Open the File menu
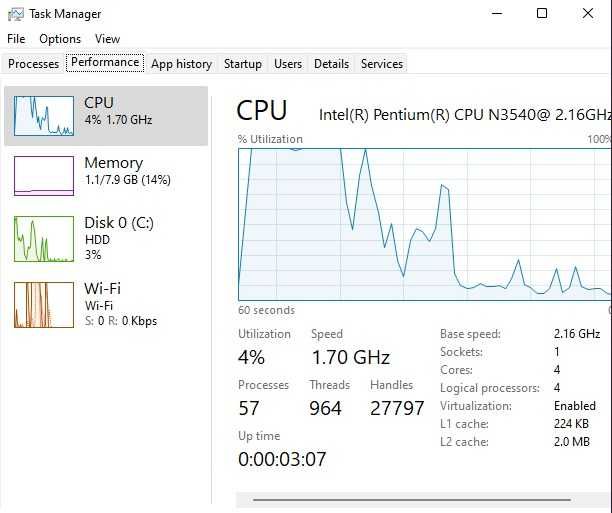The width and height of the screenshot is (612, 513). point(16,39)
